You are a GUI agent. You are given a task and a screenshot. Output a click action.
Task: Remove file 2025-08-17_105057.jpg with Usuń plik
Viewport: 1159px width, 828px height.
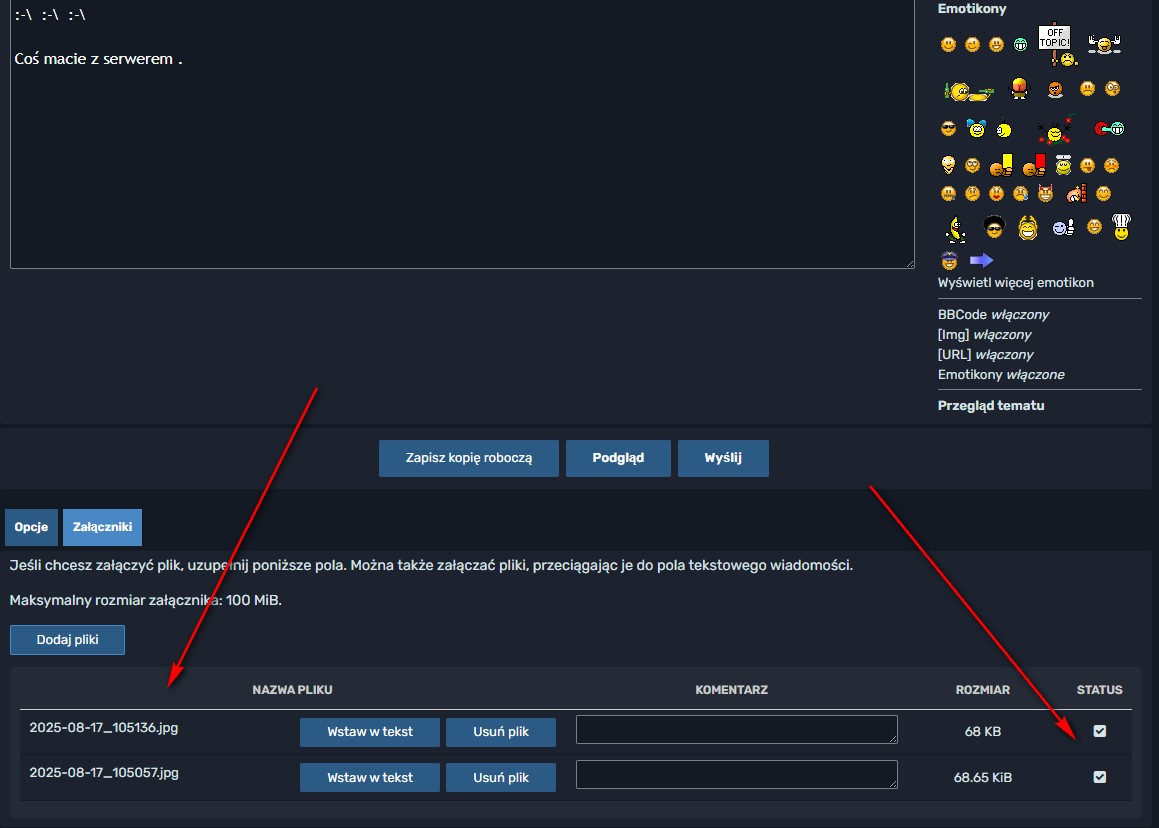coord(500,777)
